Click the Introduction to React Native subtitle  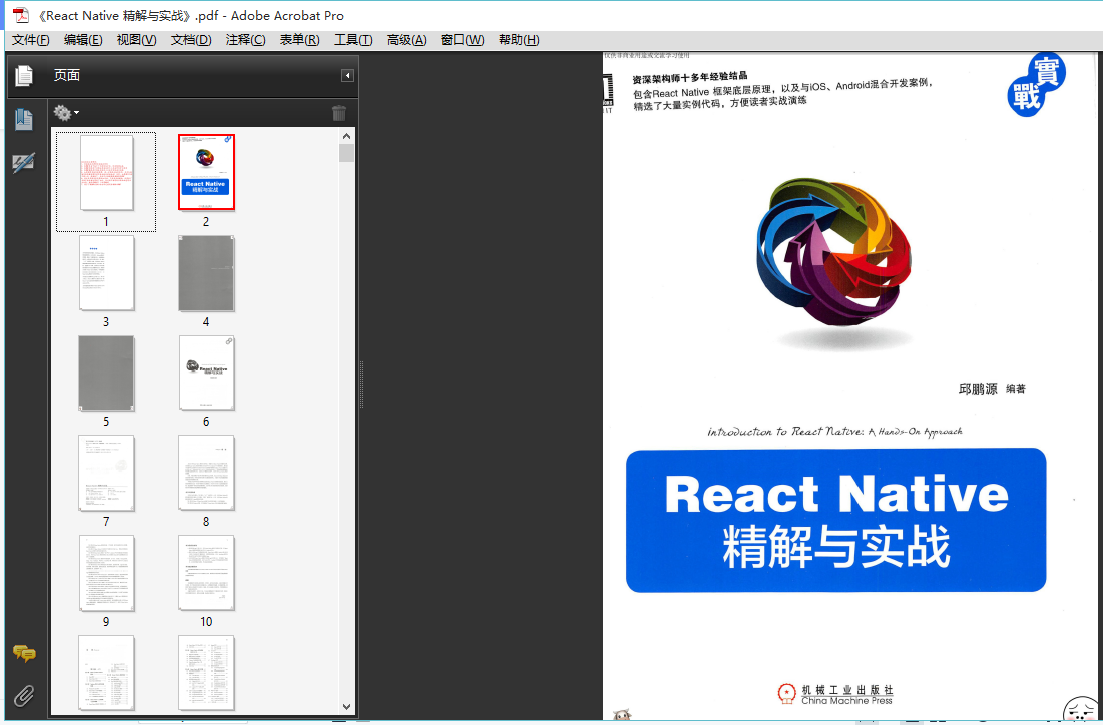(x=834, y=431)
